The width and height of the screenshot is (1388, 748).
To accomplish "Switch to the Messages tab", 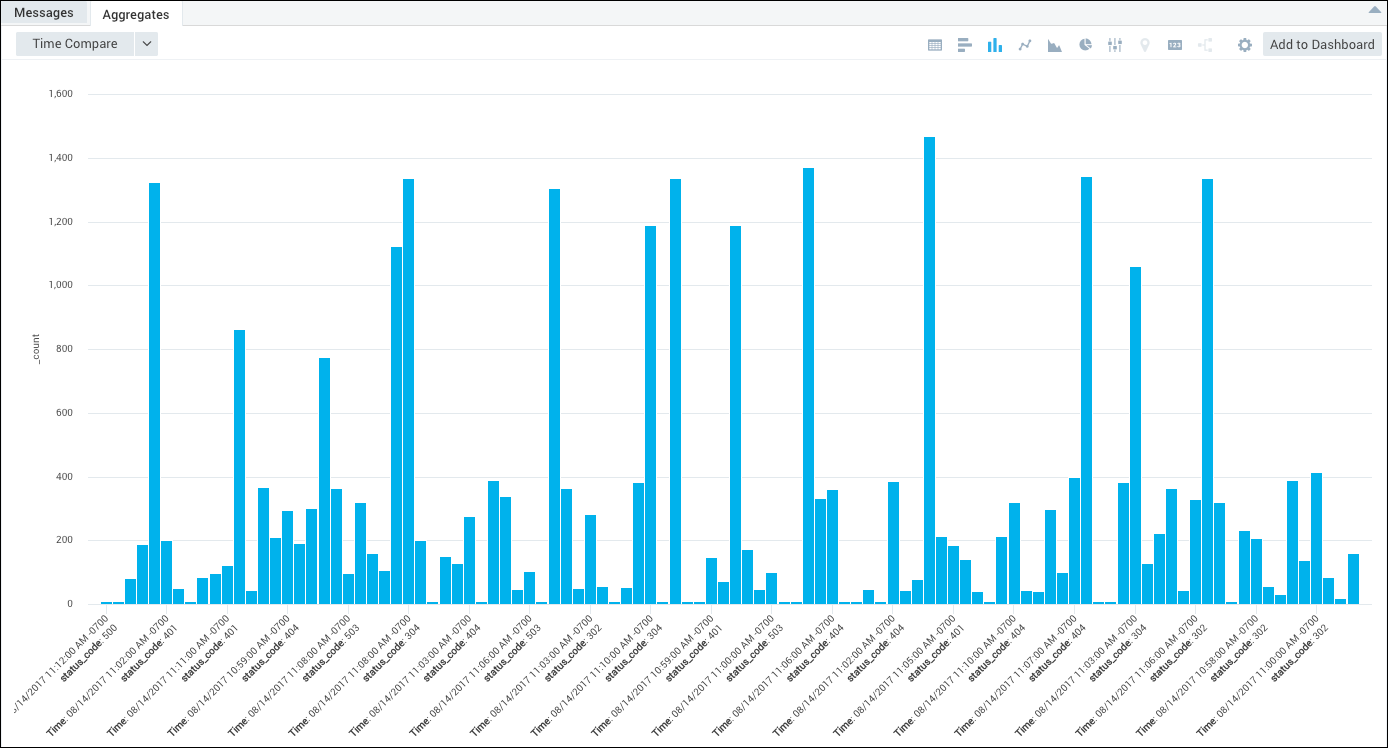I will (44, 13).
